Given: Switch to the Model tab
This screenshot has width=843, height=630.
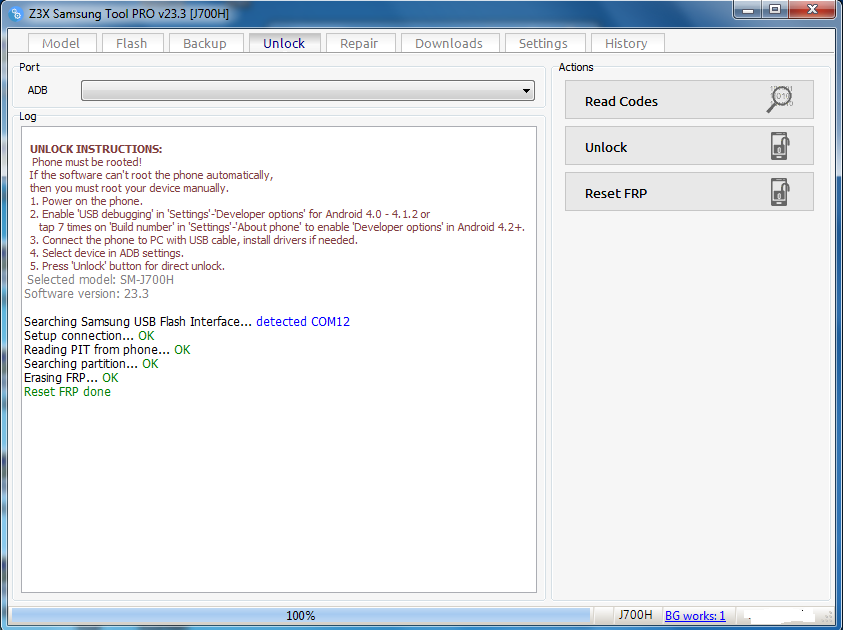Looking at the screenshot, I should click(61, 43).
